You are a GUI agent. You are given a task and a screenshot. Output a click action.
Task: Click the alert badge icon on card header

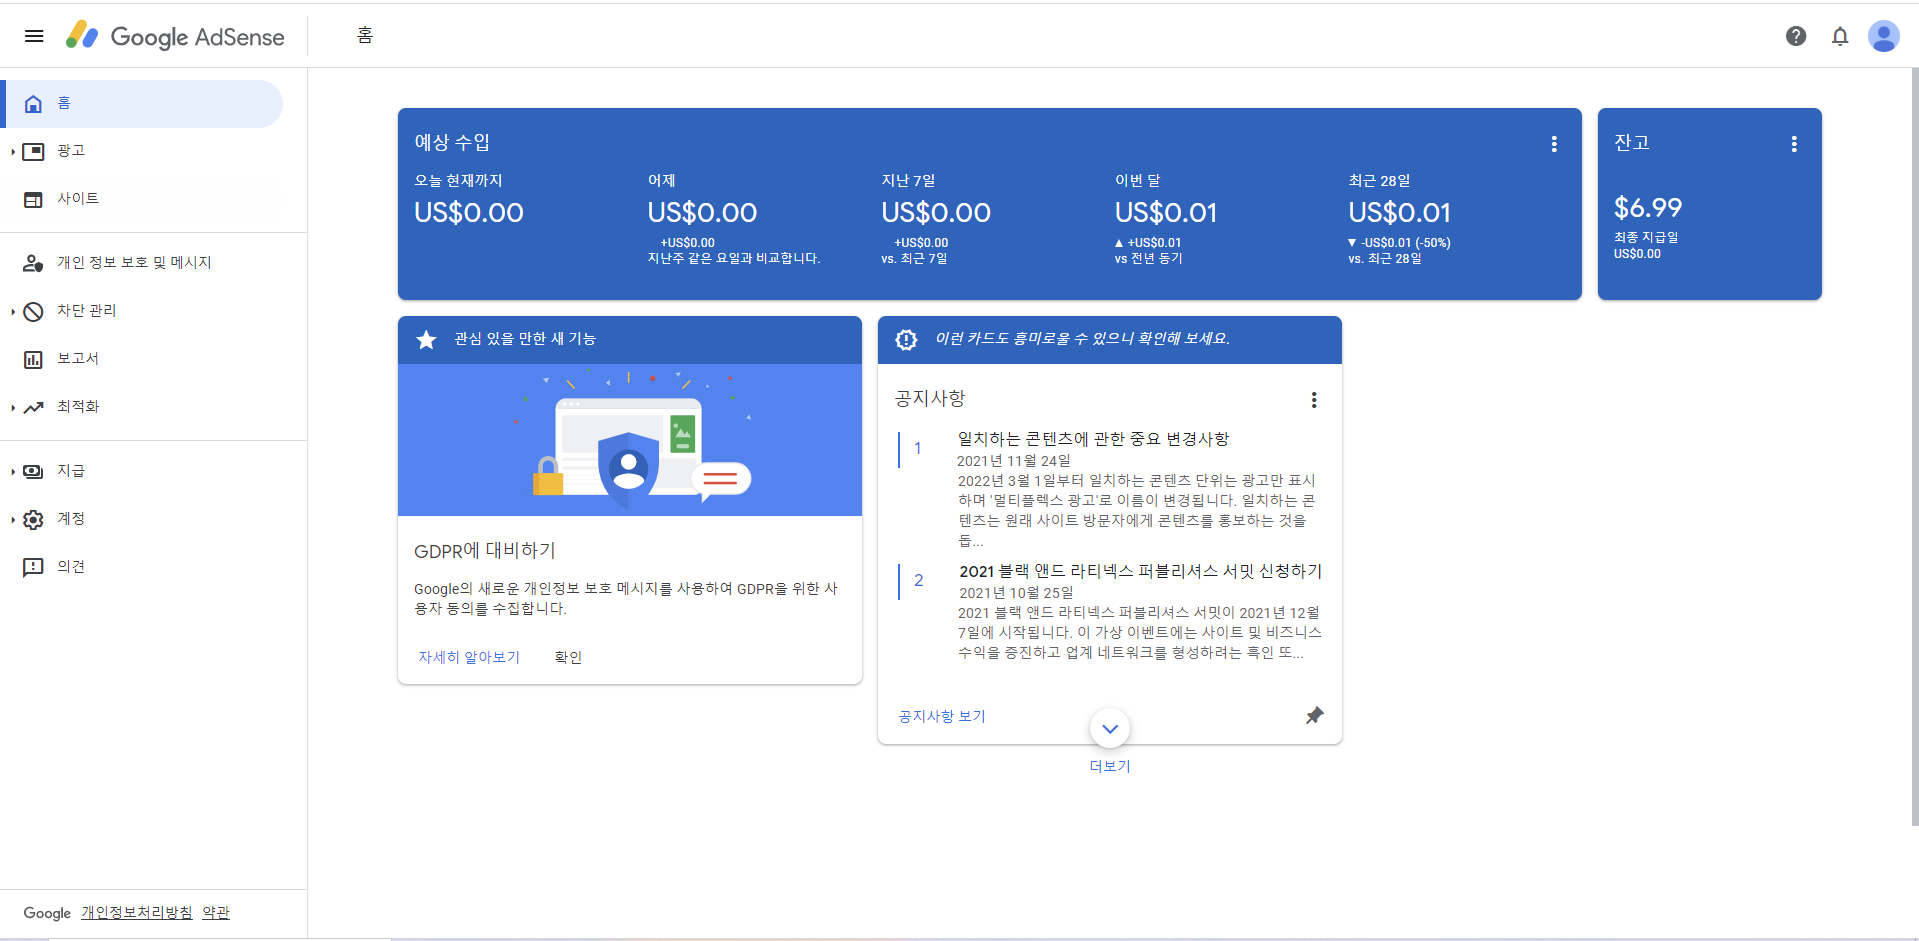906,340
